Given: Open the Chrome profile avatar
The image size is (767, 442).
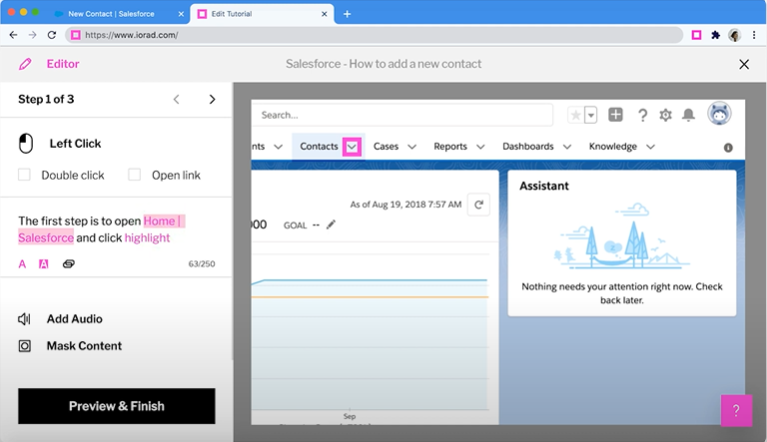Looking at the screenshot, I should (x=734, y=35).
